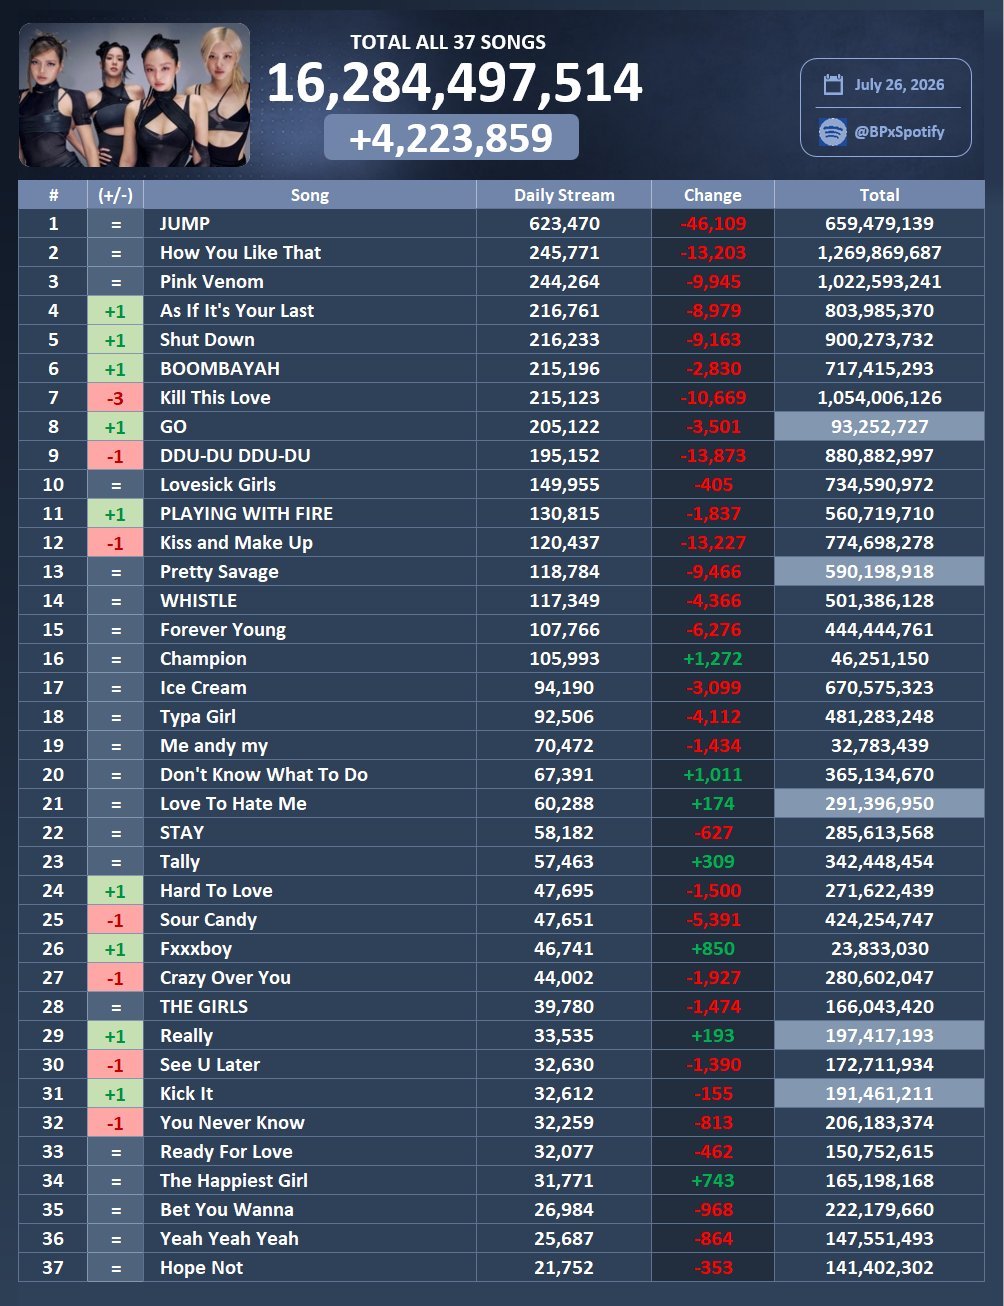Click Sour Candy song title

tap(208, 920)
